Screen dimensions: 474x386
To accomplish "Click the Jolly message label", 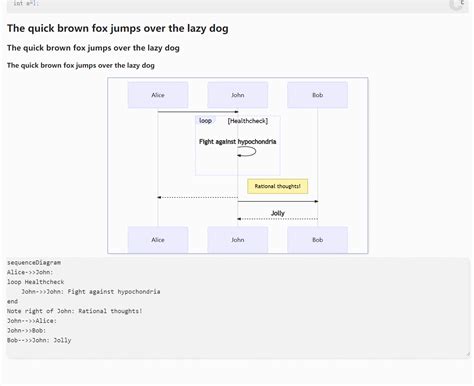I will (x=278, y=213).
